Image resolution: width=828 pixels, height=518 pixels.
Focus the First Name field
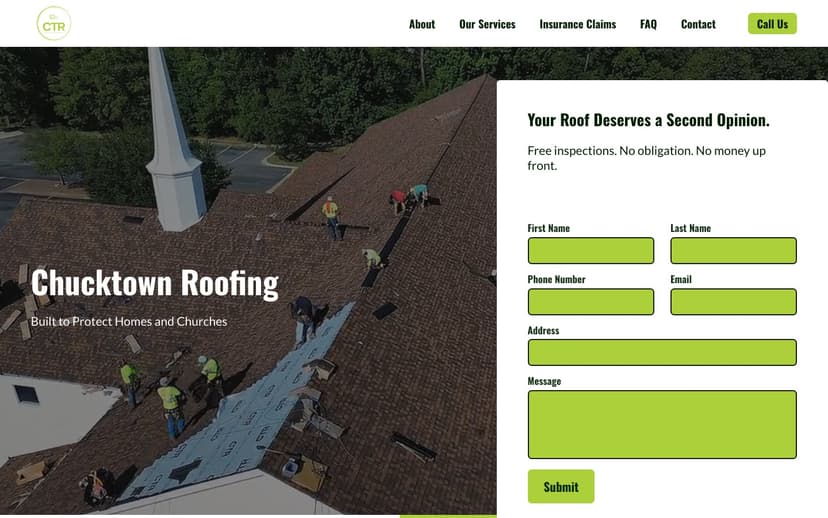(x=591, y=250)
